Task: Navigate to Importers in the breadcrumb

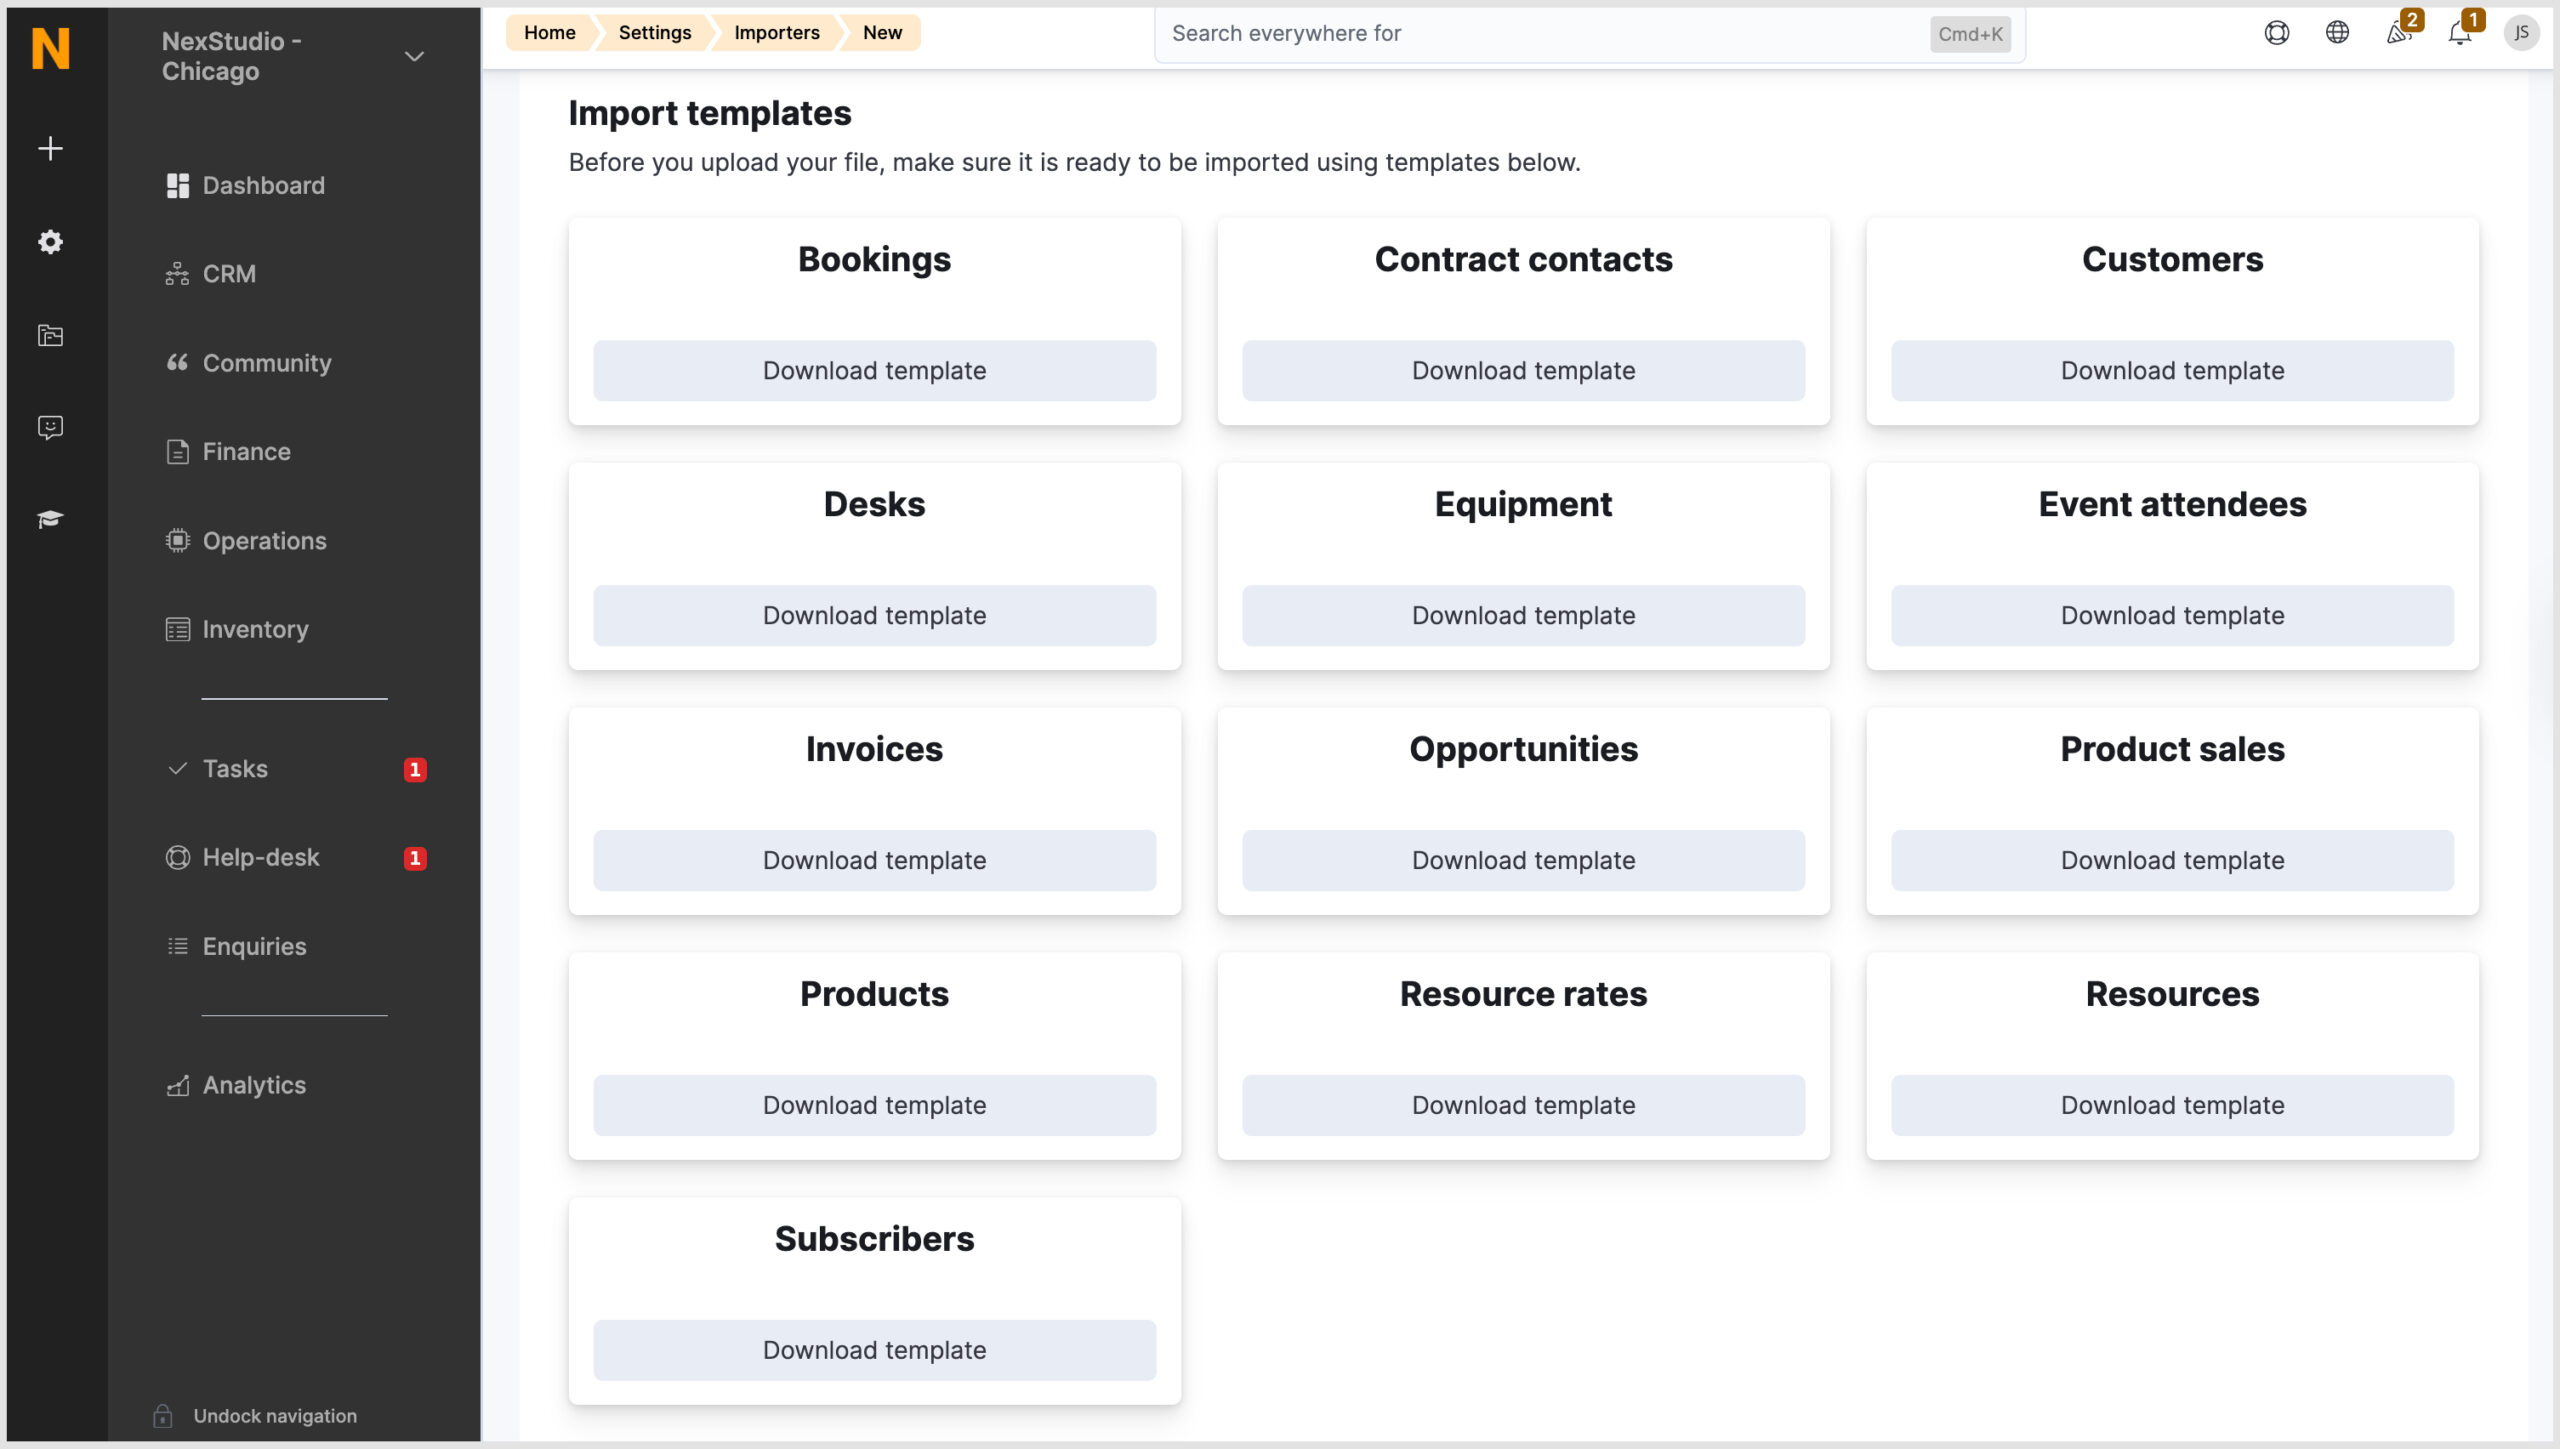Action: tap(776, 32)
